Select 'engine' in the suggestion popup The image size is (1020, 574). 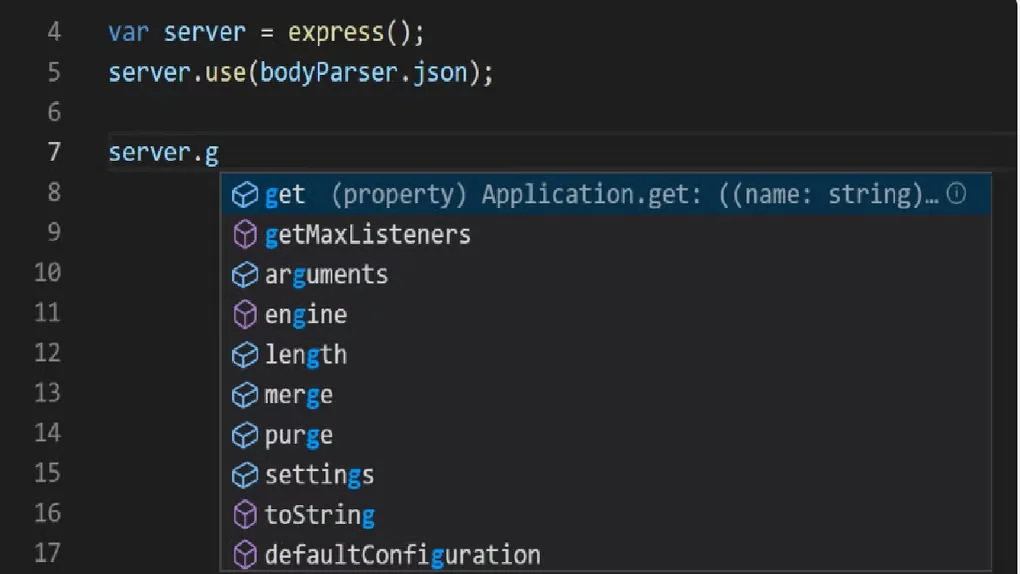pyautogui.click(x=606, y=315)
